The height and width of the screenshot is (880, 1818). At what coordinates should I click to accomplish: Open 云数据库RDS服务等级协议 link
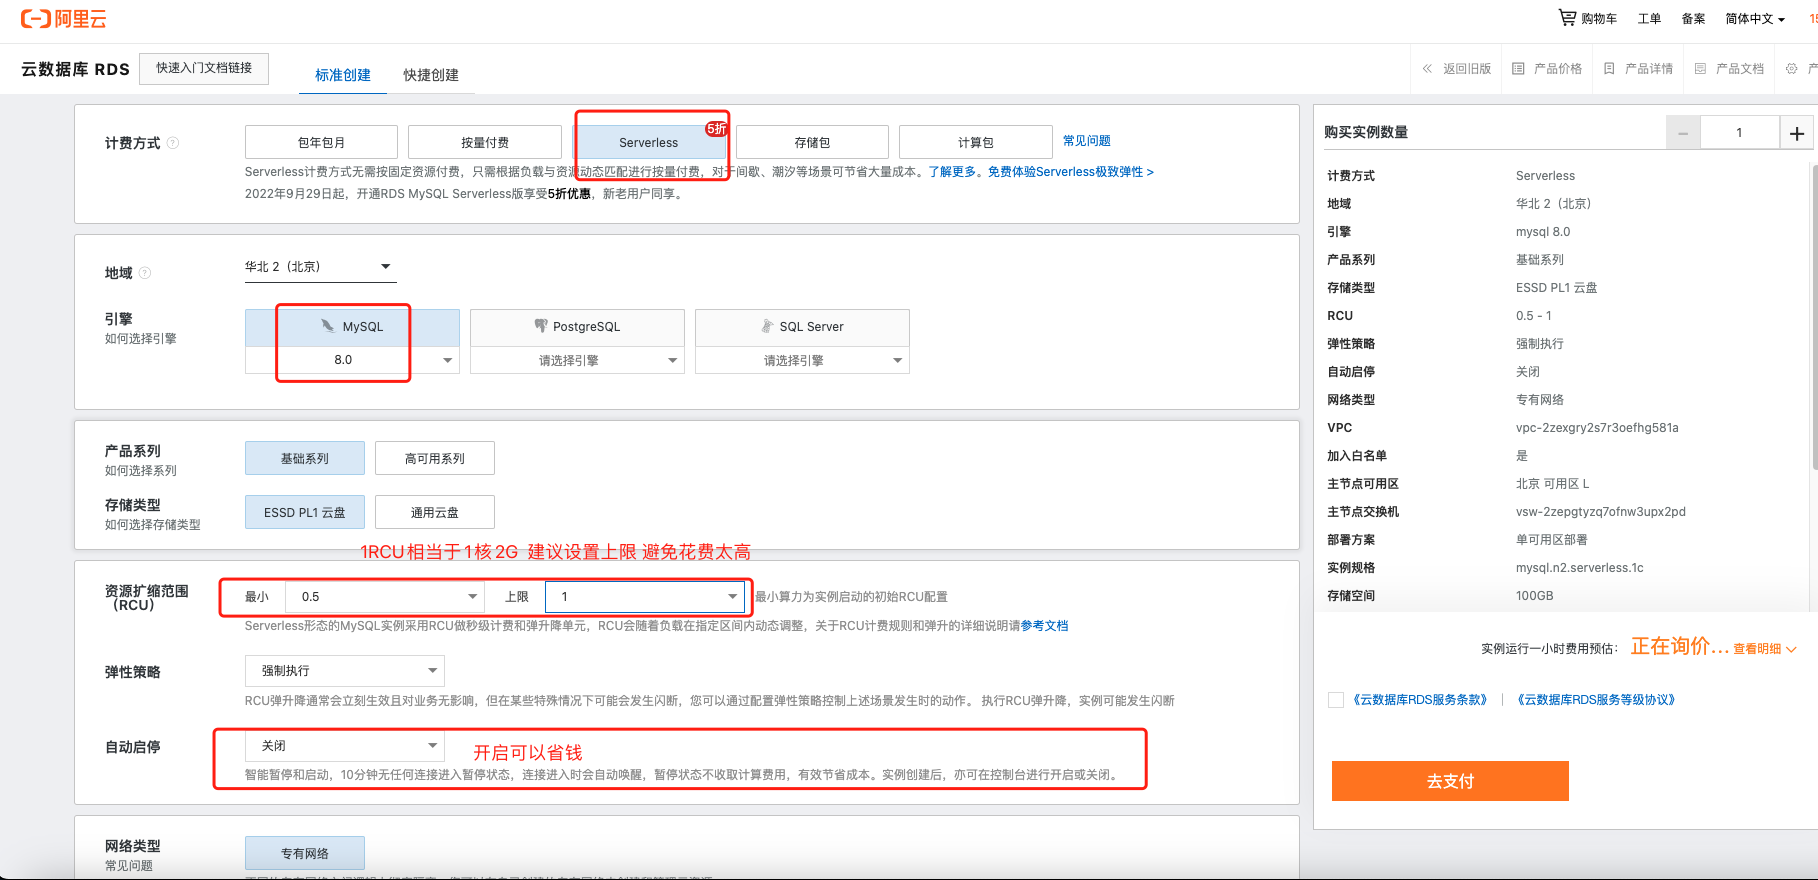click(x=1596, y=700)
